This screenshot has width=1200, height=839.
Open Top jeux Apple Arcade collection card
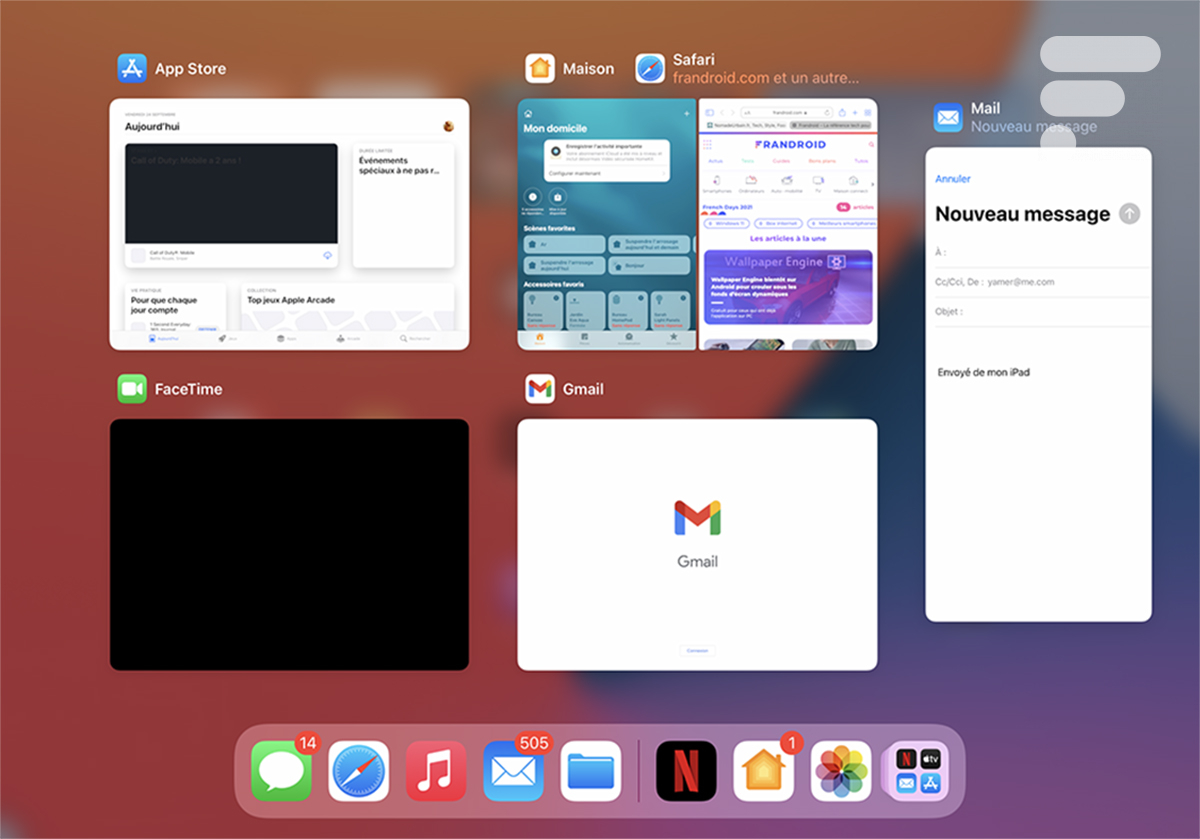(347, 306)
